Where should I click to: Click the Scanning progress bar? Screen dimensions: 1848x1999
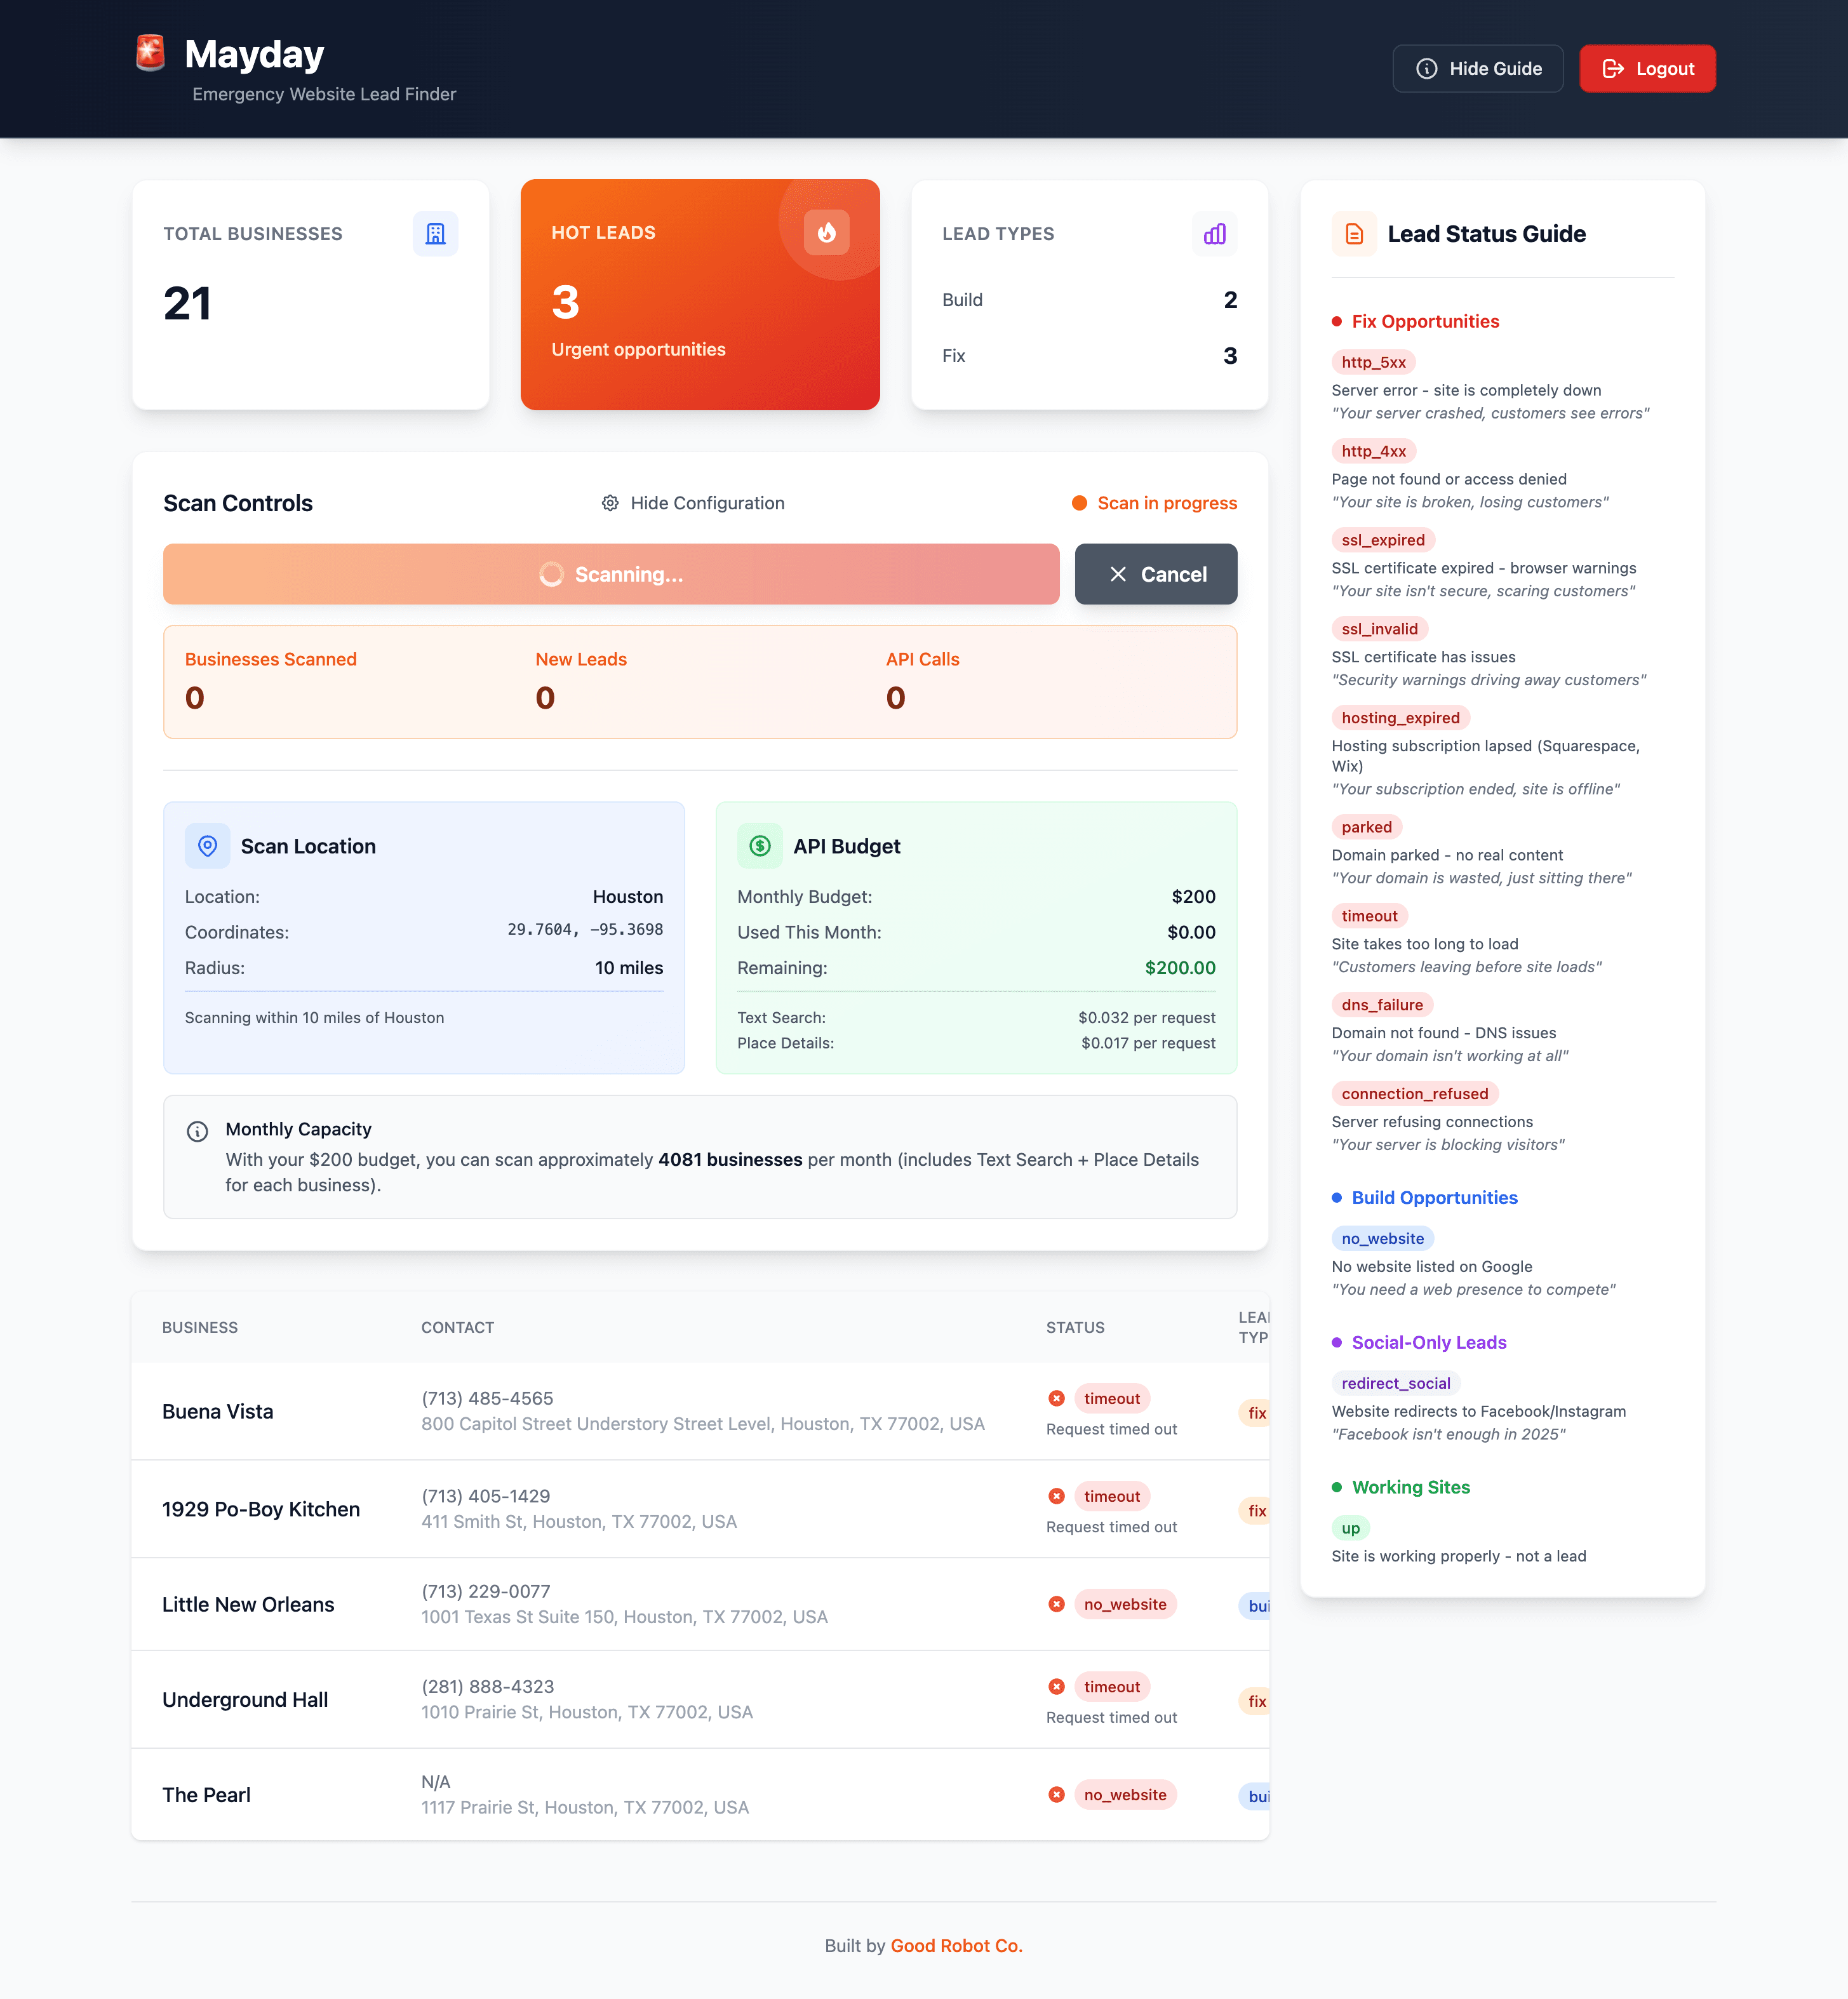[x=610, y=574]
